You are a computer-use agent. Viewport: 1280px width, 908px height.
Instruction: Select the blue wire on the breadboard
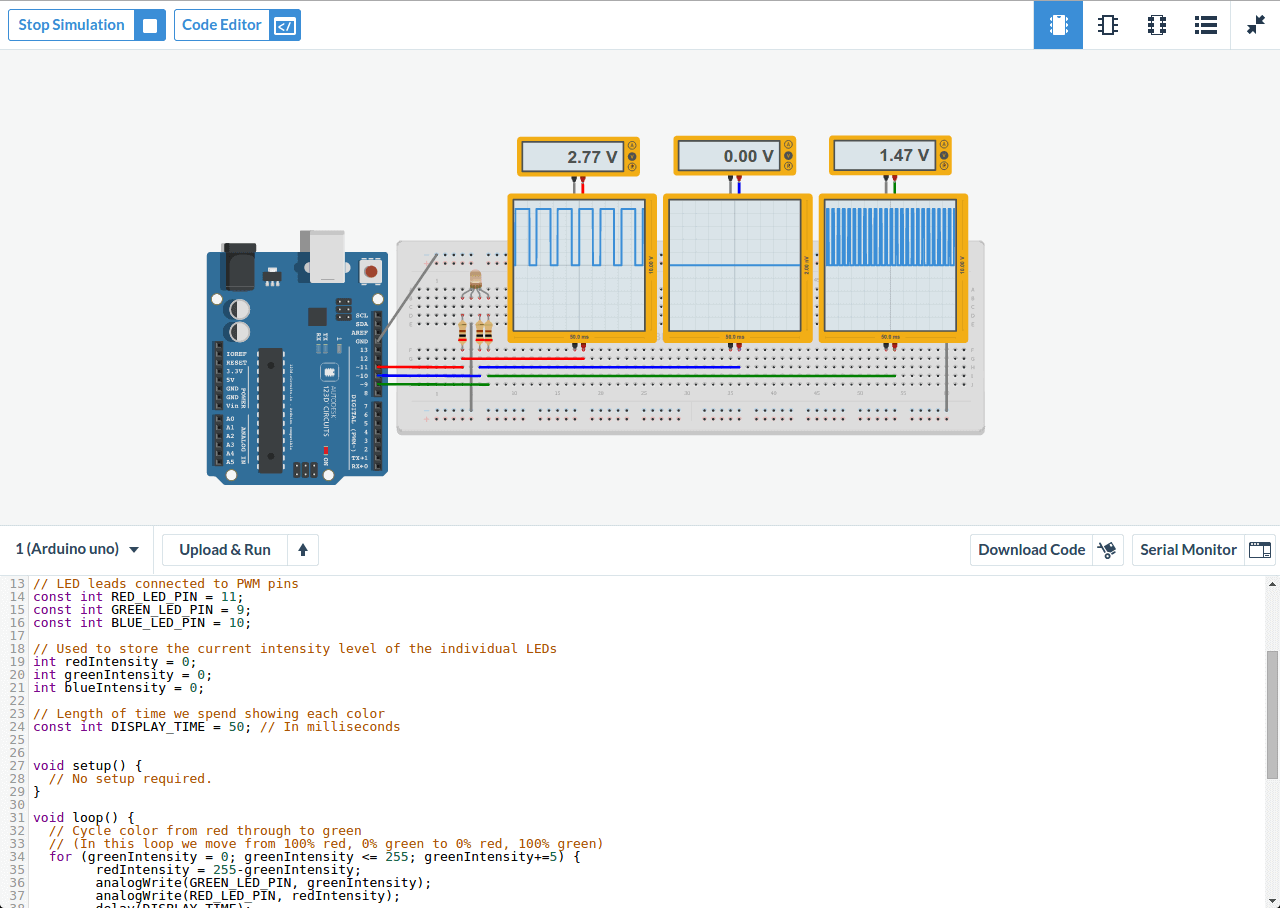609,367
